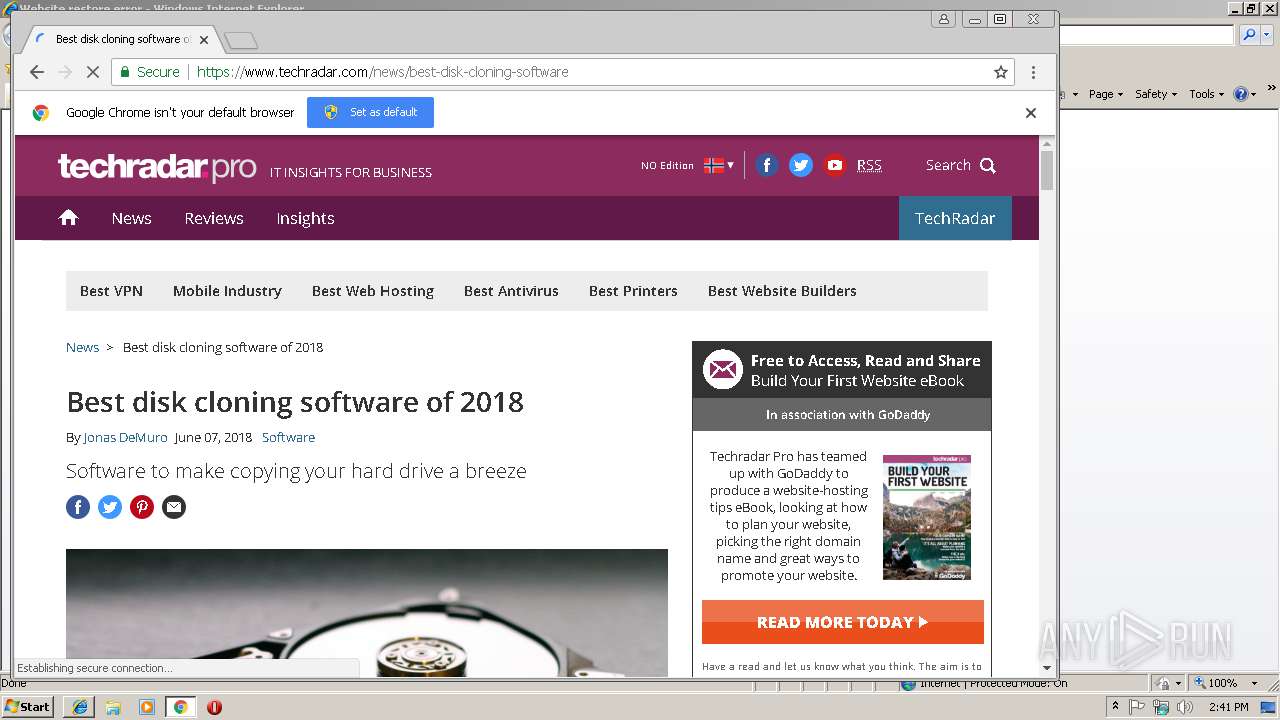Share article on Facebook icon
Image resolution: width=1280 pixels, height=720 pixels.
pos(78,507)
